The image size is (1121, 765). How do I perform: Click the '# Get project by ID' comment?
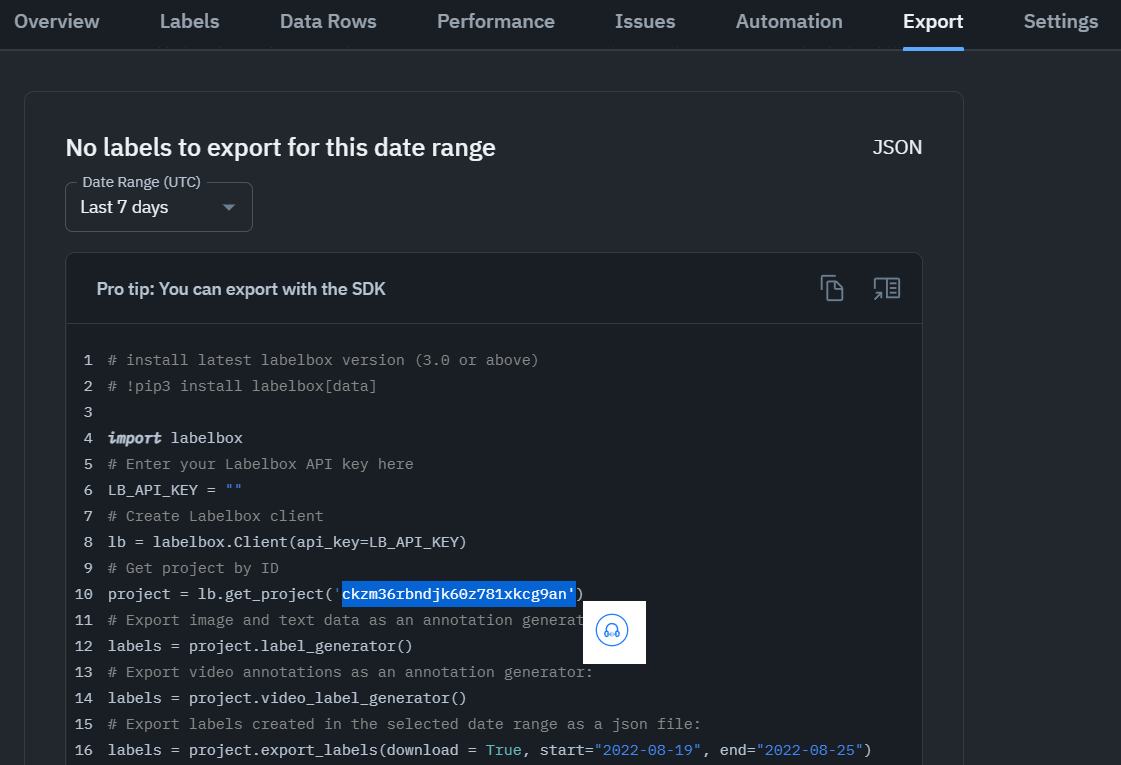(x=193, y=568)
